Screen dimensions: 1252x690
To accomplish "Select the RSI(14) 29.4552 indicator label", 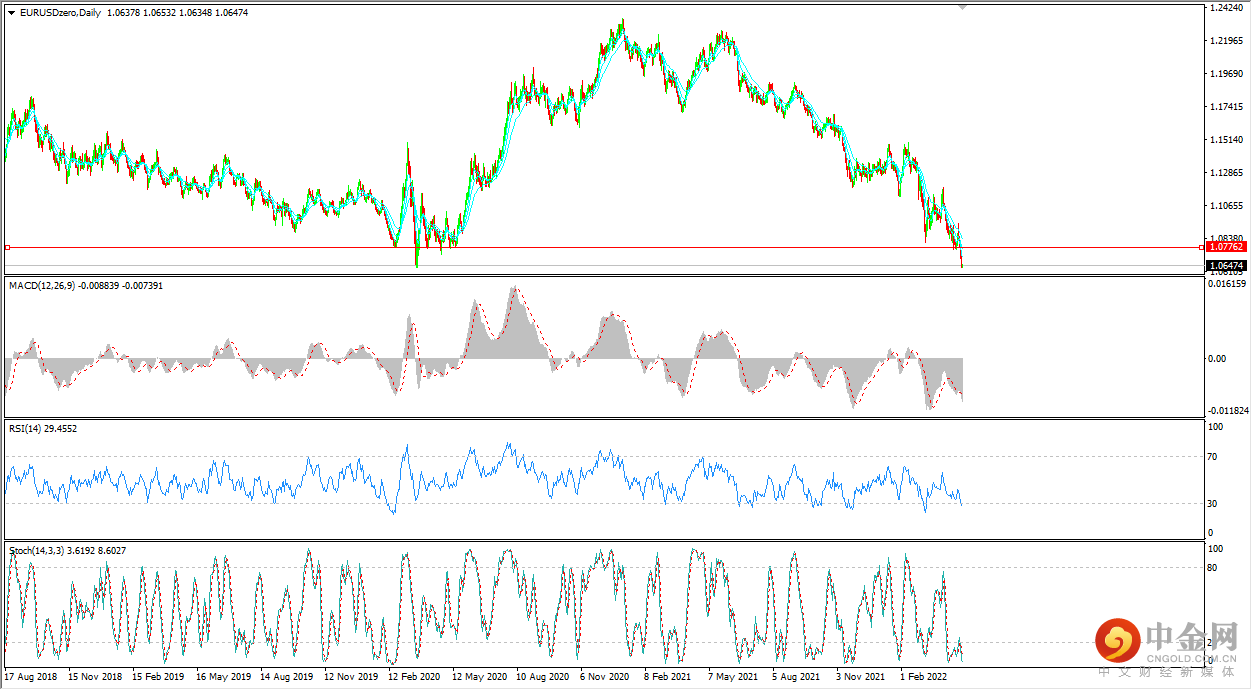I will pyautogui.click(x=43, y=428).
